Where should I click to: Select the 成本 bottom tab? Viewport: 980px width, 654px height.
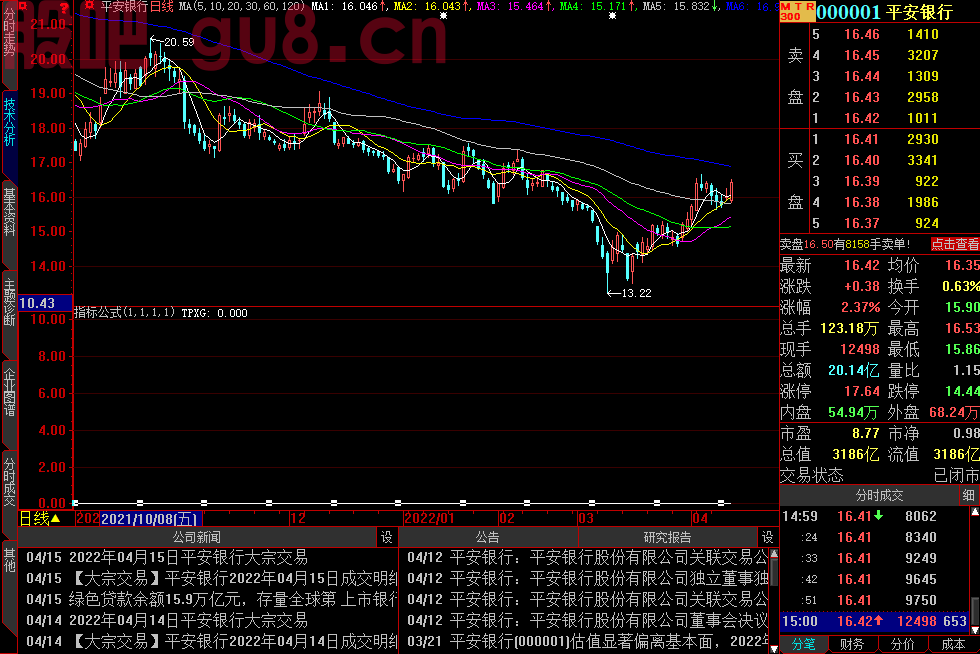(x=952, y=645)
